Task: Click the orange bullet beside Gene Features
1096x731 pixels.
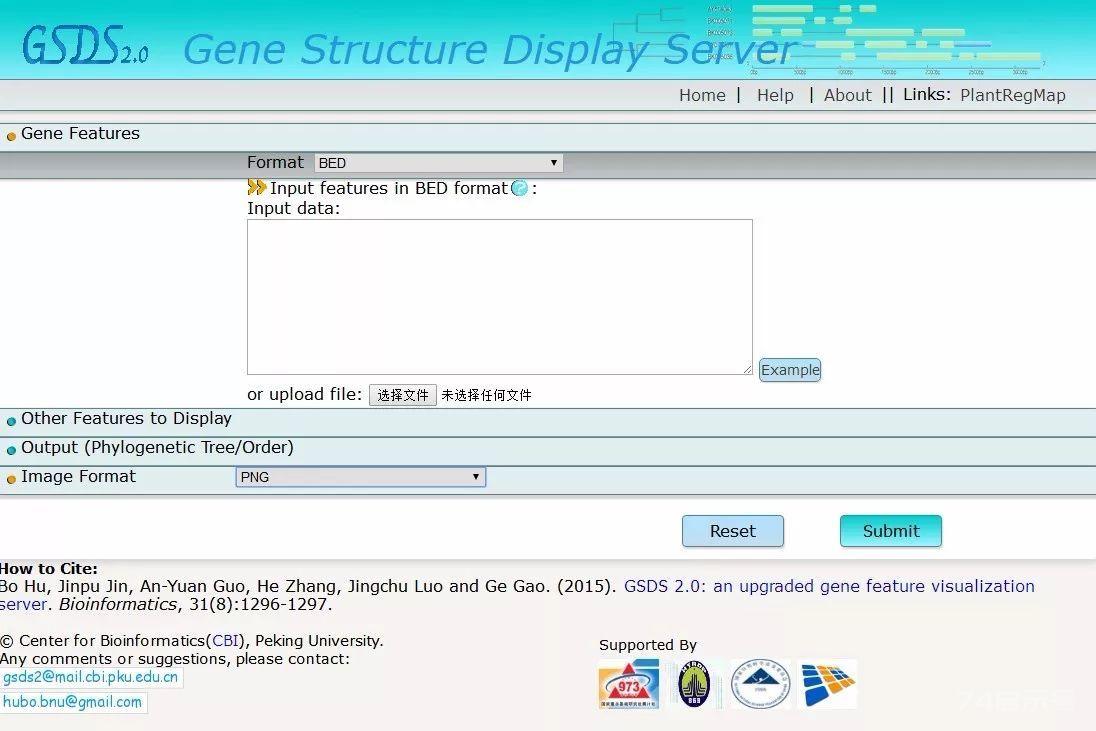Action: 11,136
